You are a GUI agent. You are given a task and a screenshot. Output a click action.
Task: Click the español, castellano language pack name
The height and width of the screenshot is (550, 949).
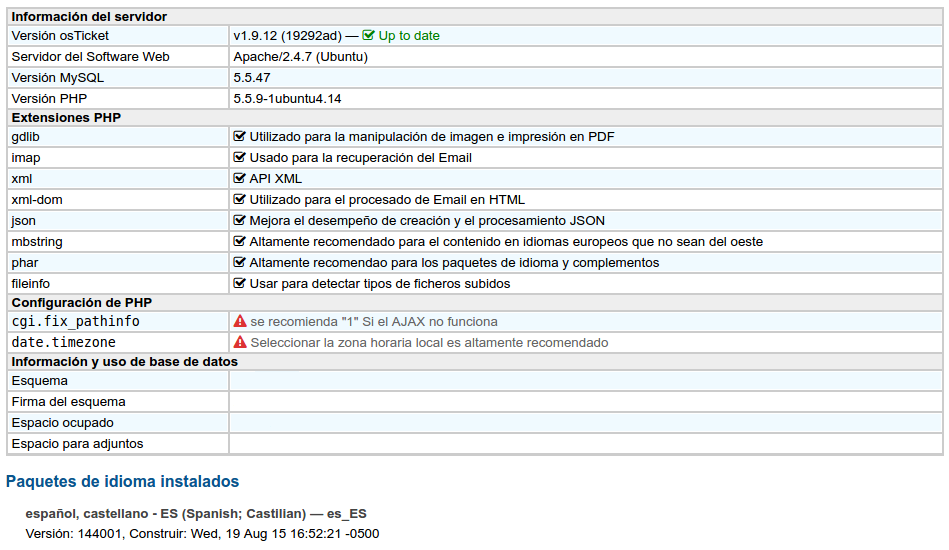pos(196,514)
